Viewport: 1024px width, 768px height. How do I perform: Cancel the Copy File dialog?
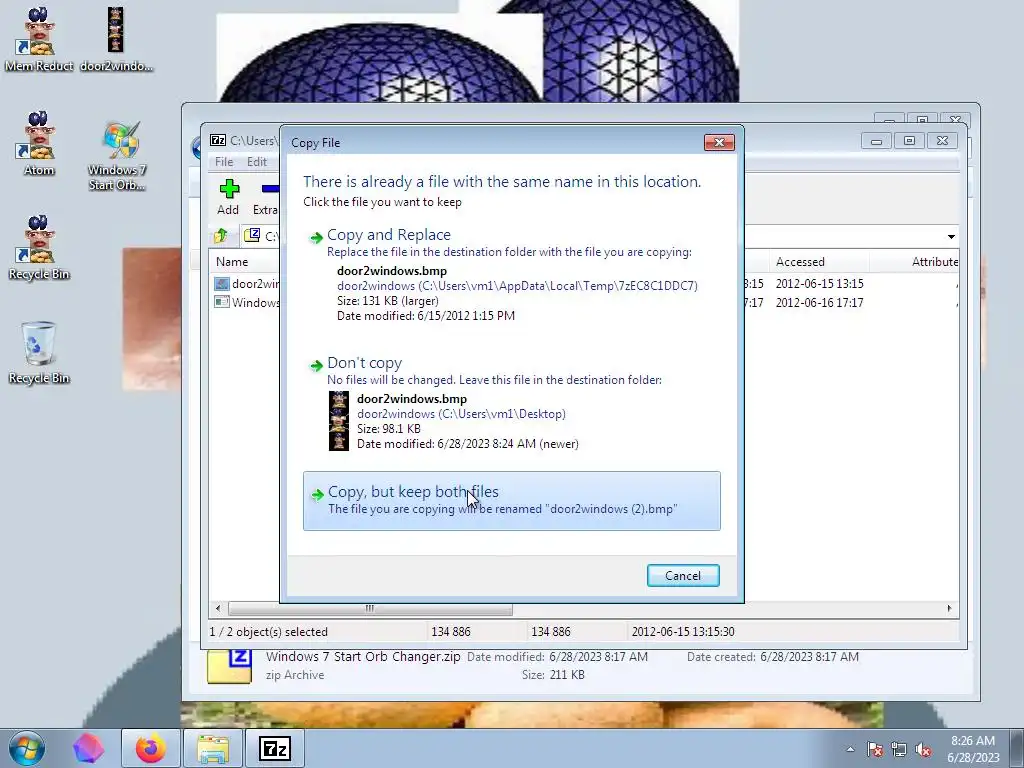683,575
